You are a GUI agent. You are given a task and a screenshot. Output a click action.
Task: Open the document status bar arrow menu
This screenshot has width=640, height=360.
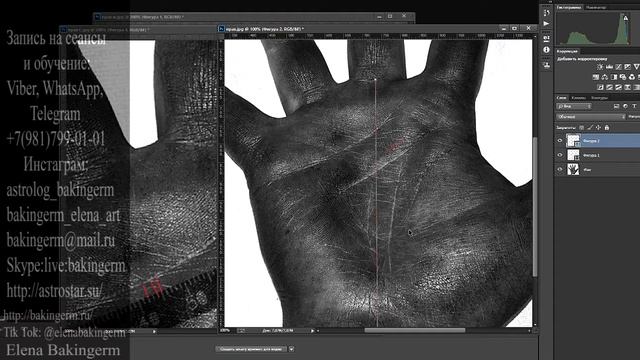[x=313, y=331]
